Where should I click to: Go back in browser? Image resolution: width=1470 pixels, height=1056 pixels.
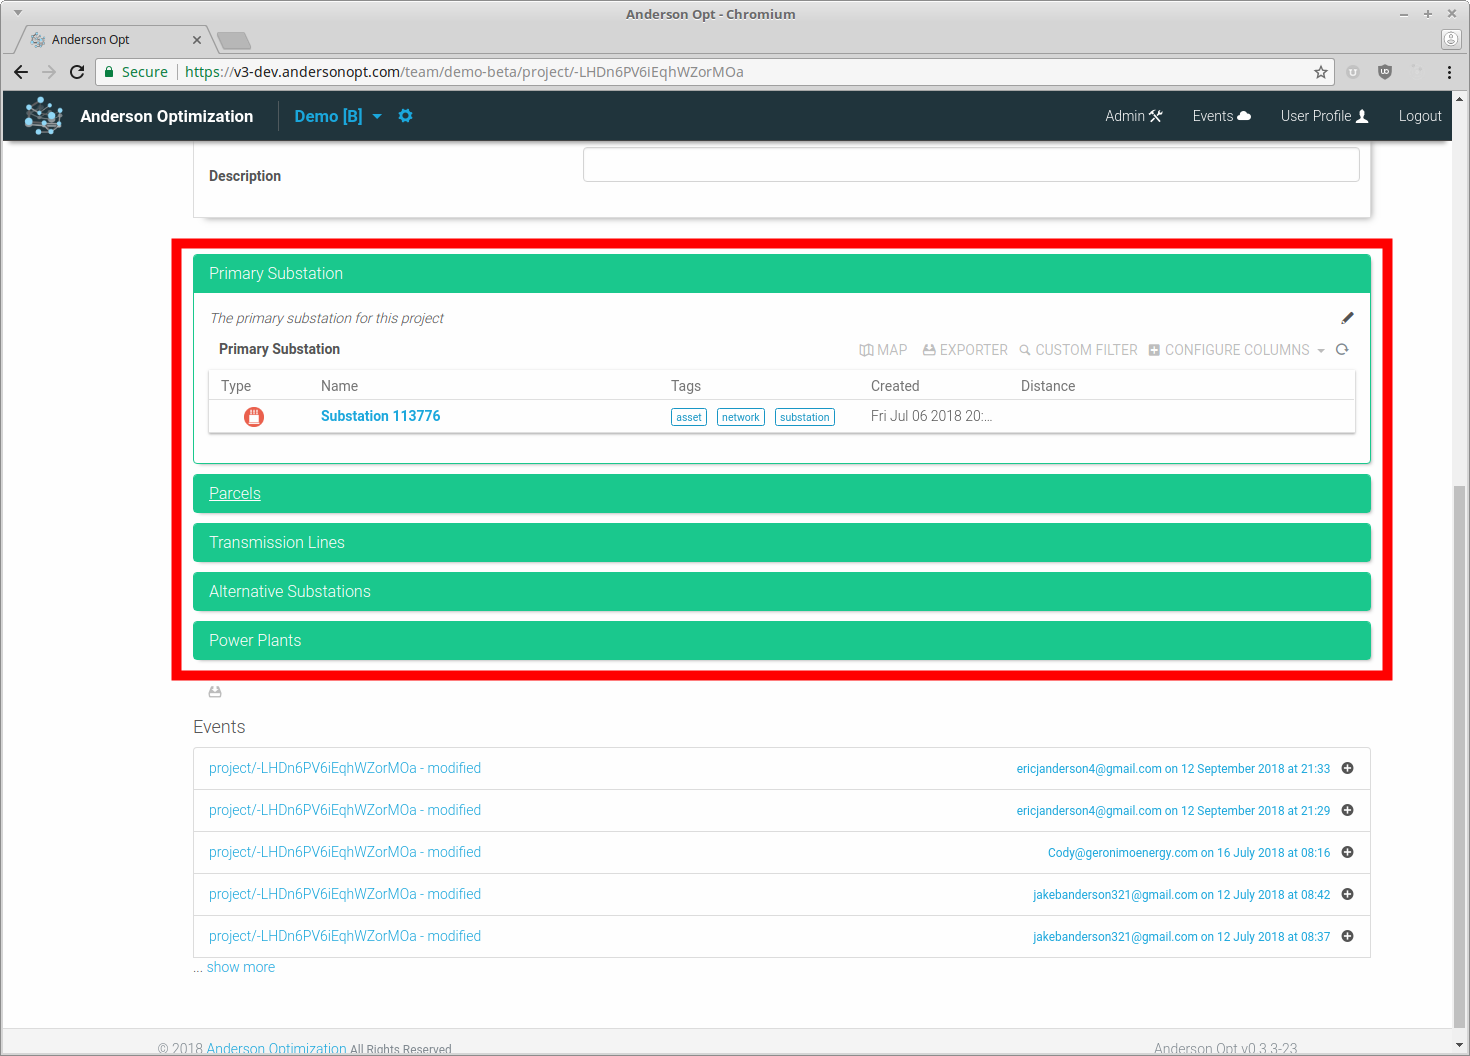point(21,72)
